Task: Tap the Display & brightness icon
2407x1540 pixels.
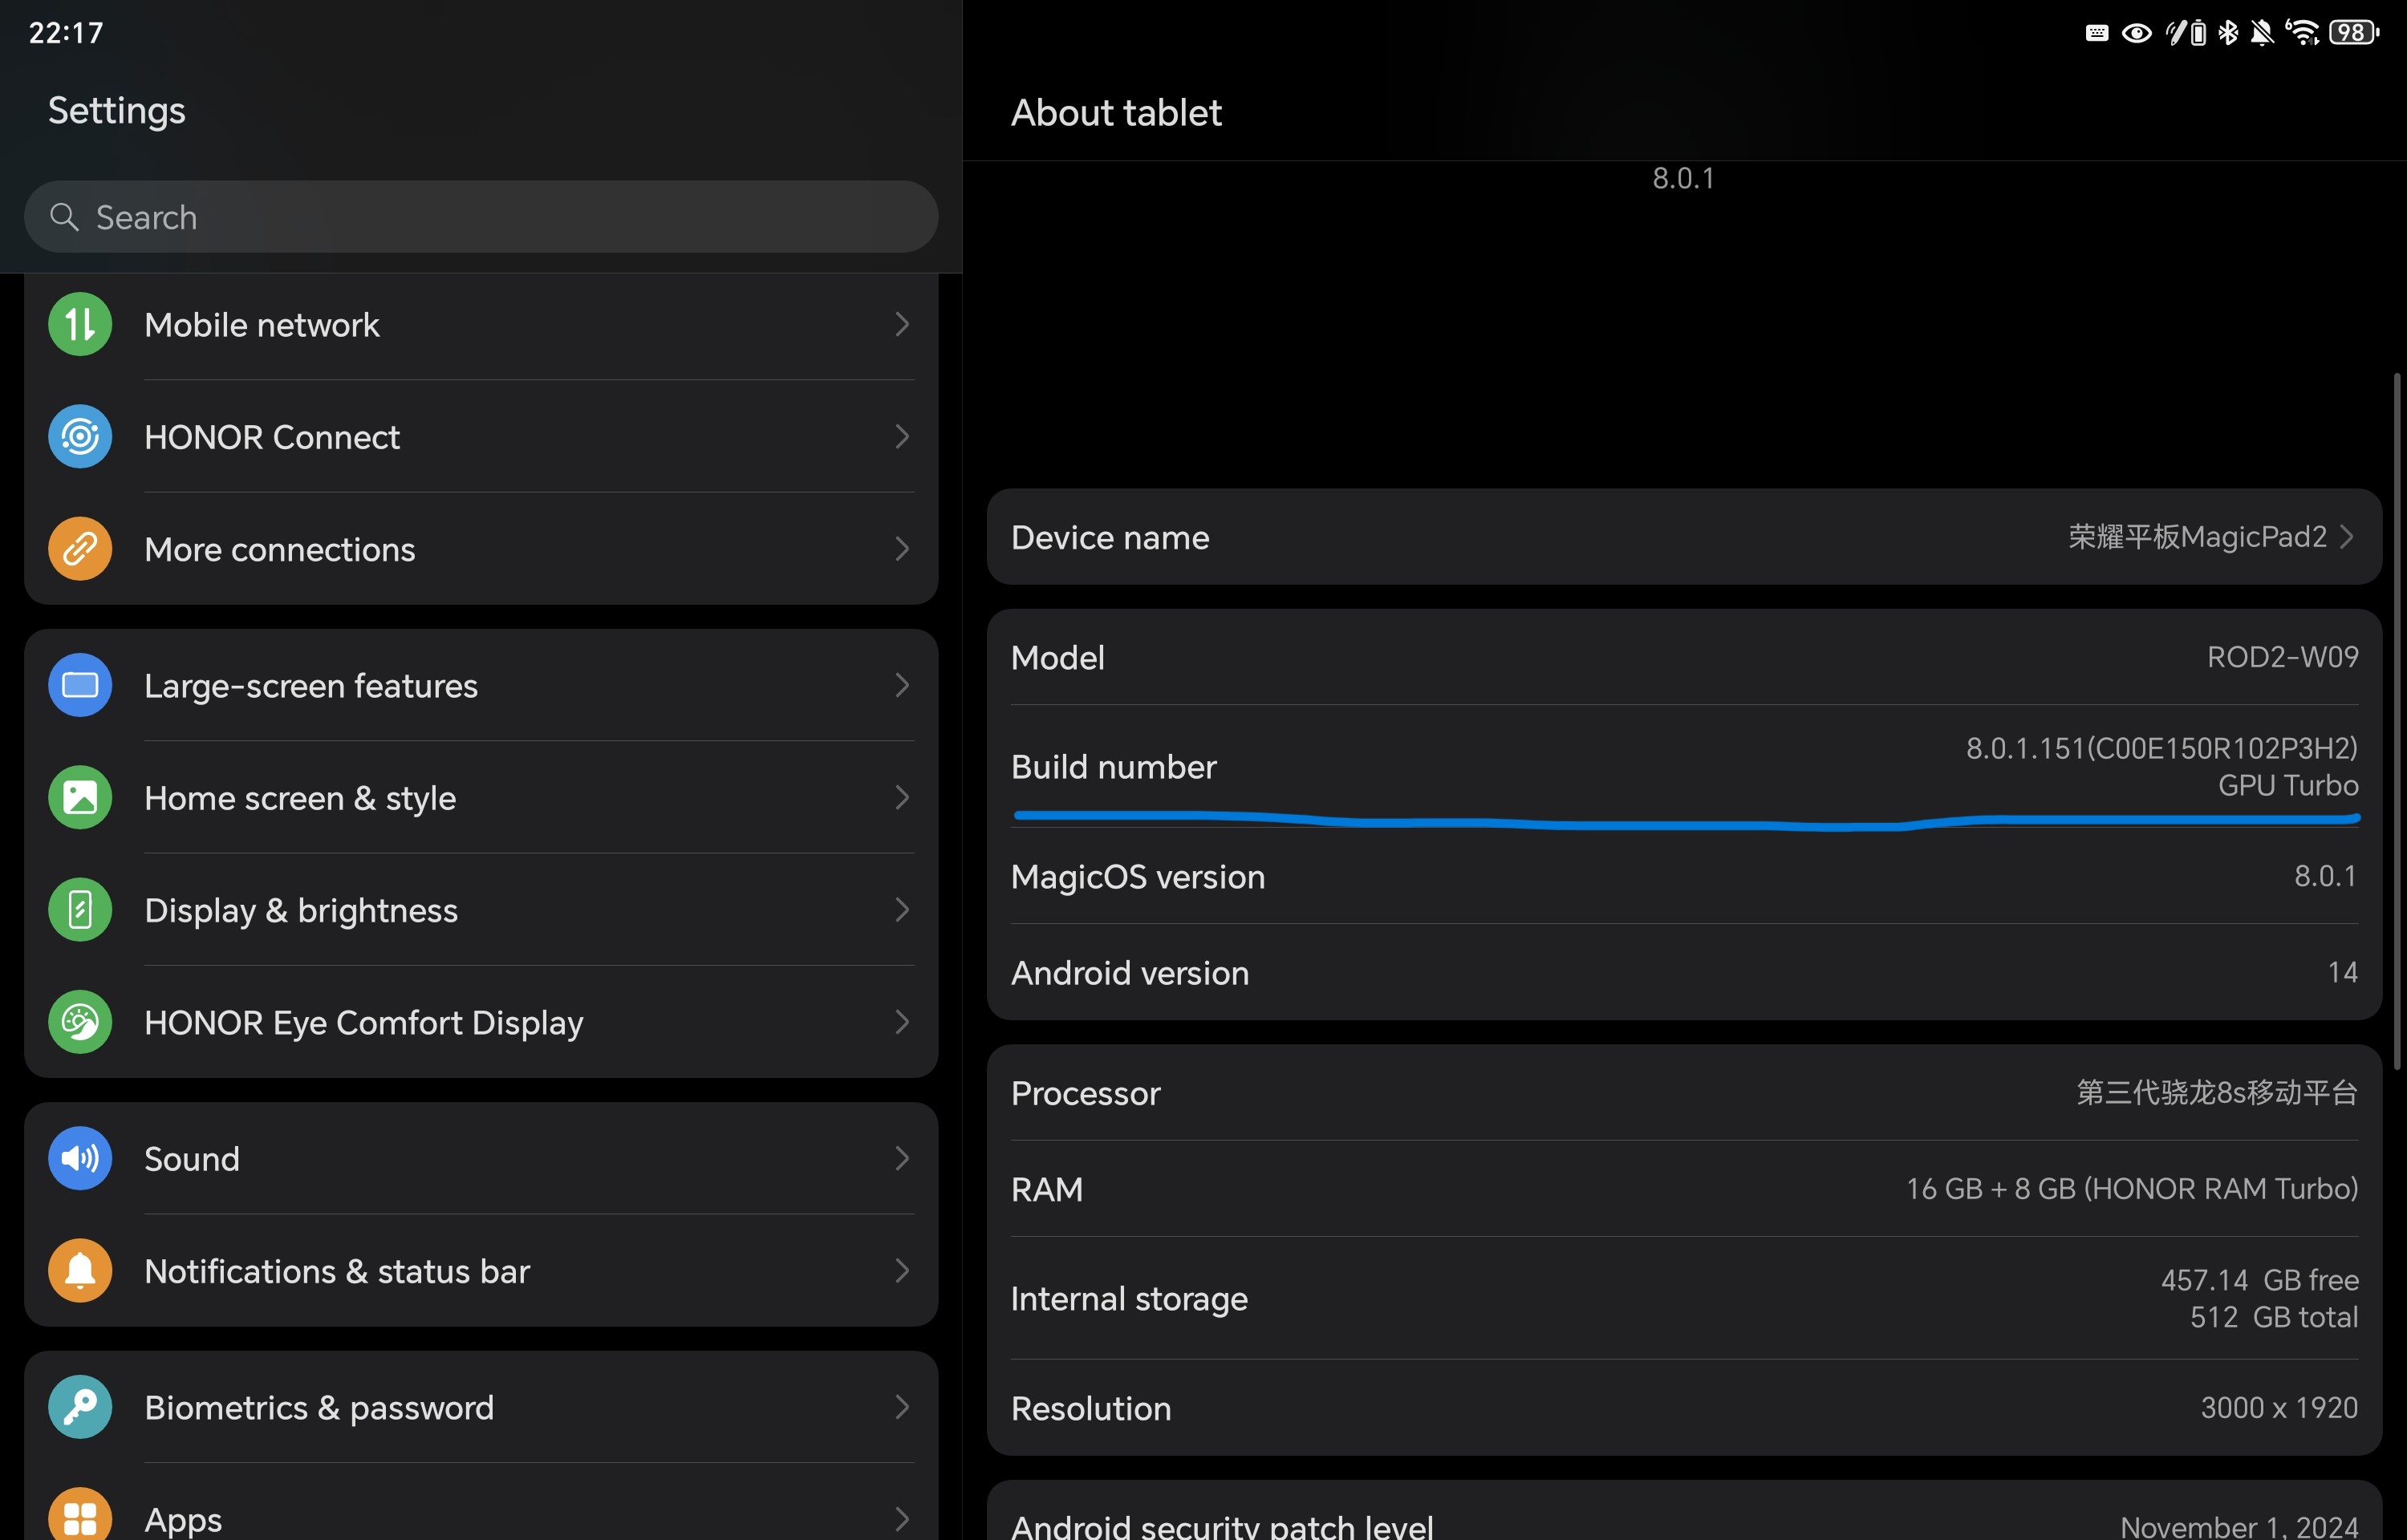Action: [80, 910]
